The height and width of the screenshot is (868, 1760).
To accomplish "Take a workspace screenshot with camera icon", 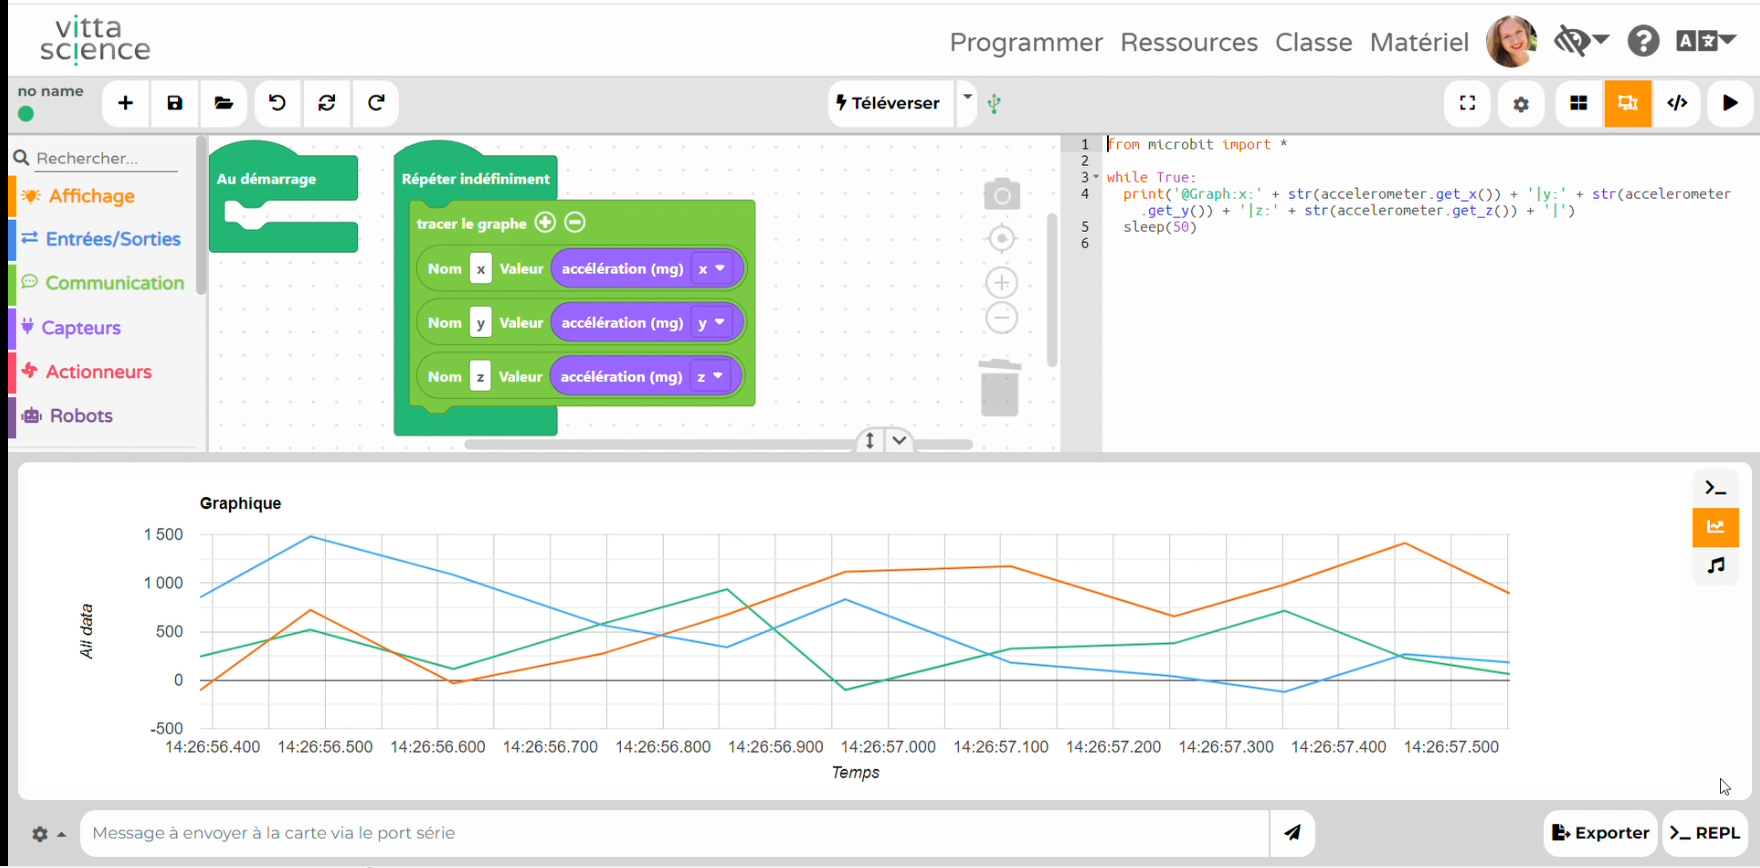I will 1001,194.
